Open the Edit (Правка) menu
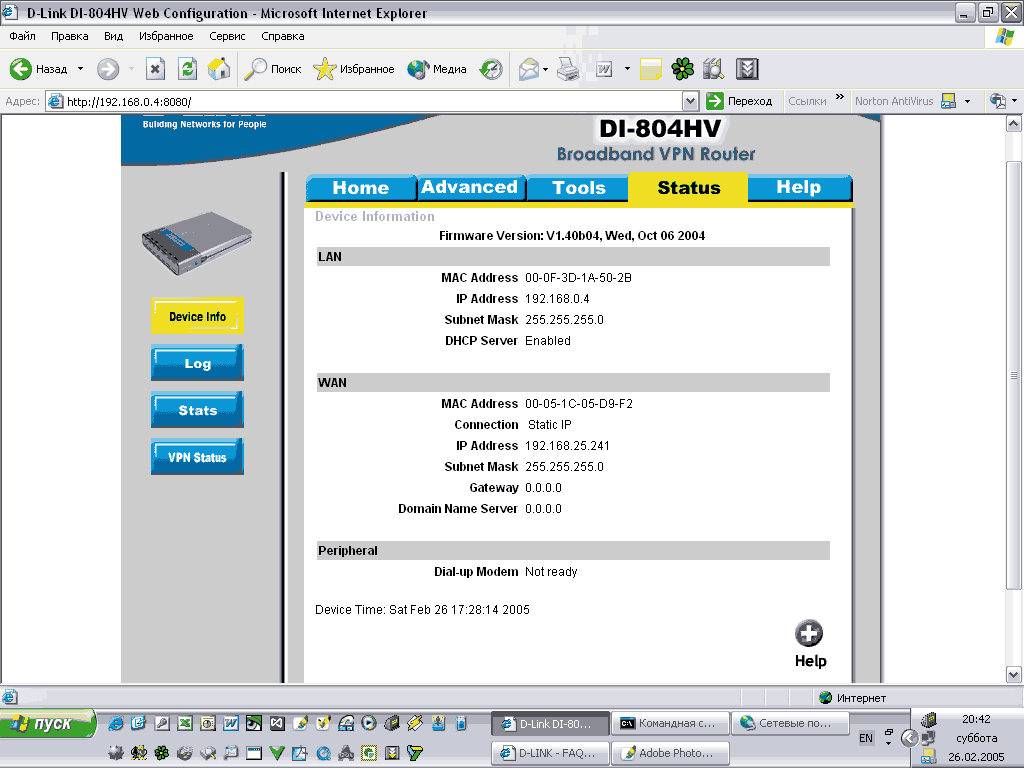 point(69,36)
